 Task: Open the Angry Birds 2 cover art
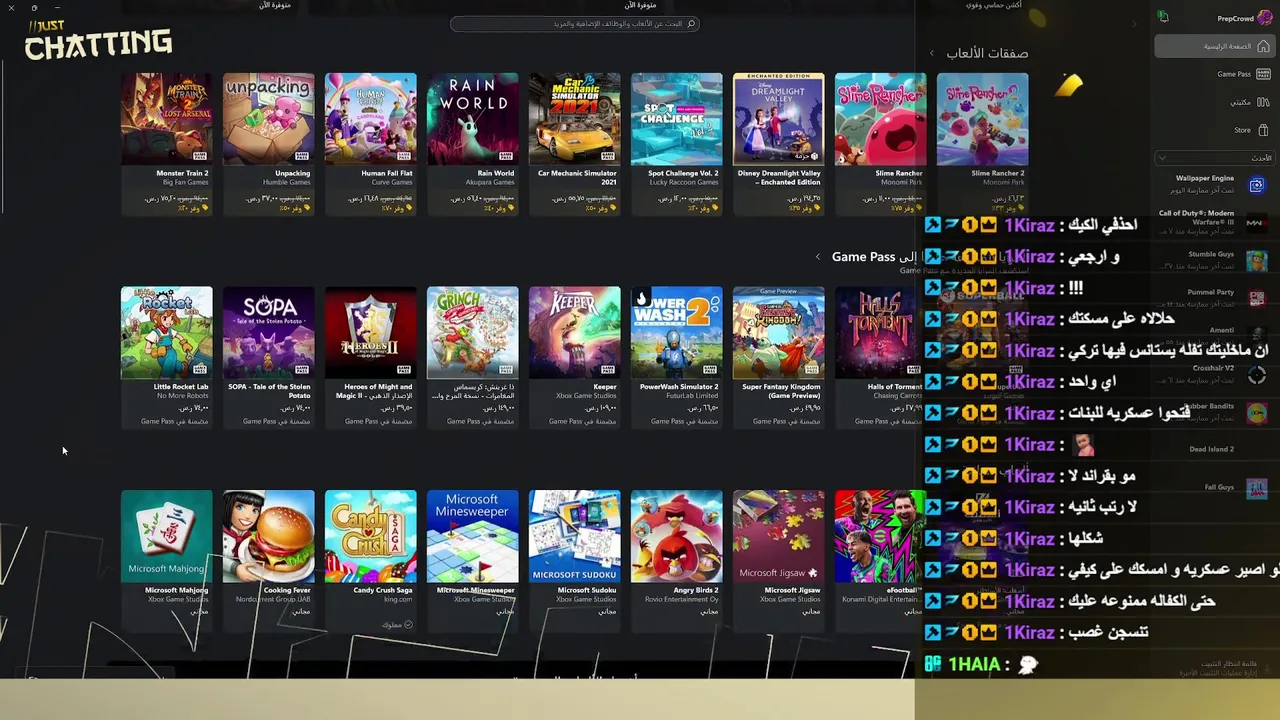coord(677,536)
